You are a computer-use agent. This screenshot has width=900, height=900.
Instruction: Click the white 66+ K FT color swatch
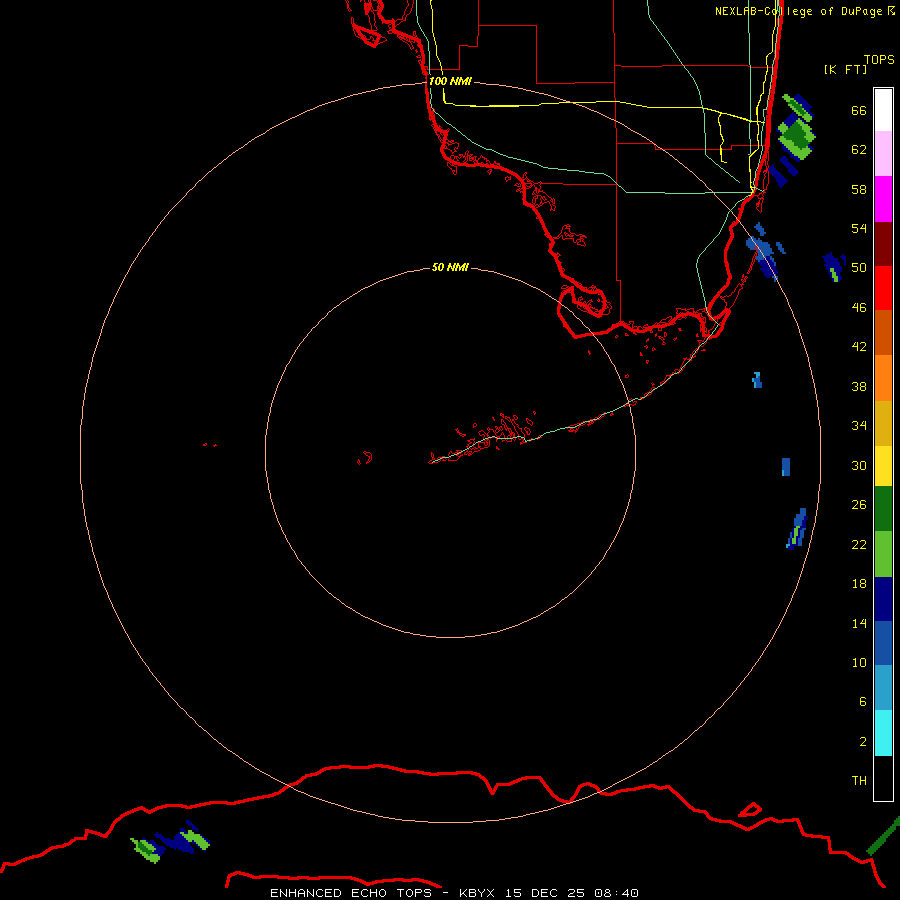click(883, 110)
